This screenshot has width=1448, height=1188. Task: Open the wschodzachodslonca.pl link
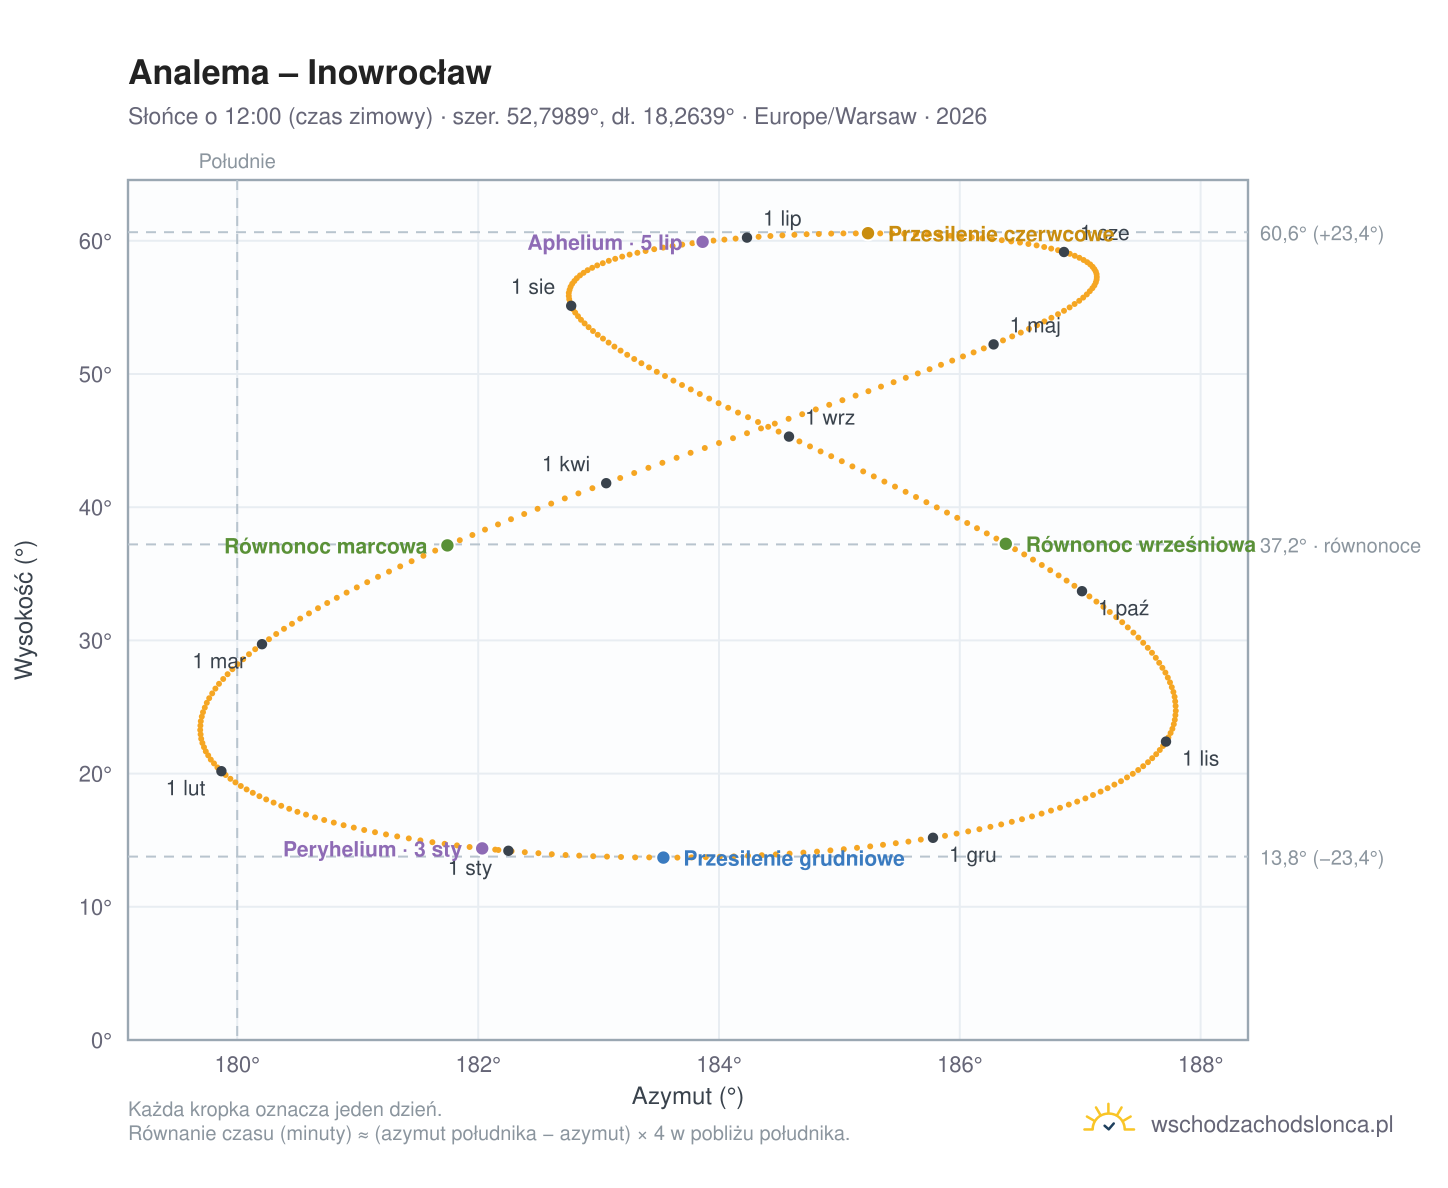[x=1272, y=1124]
